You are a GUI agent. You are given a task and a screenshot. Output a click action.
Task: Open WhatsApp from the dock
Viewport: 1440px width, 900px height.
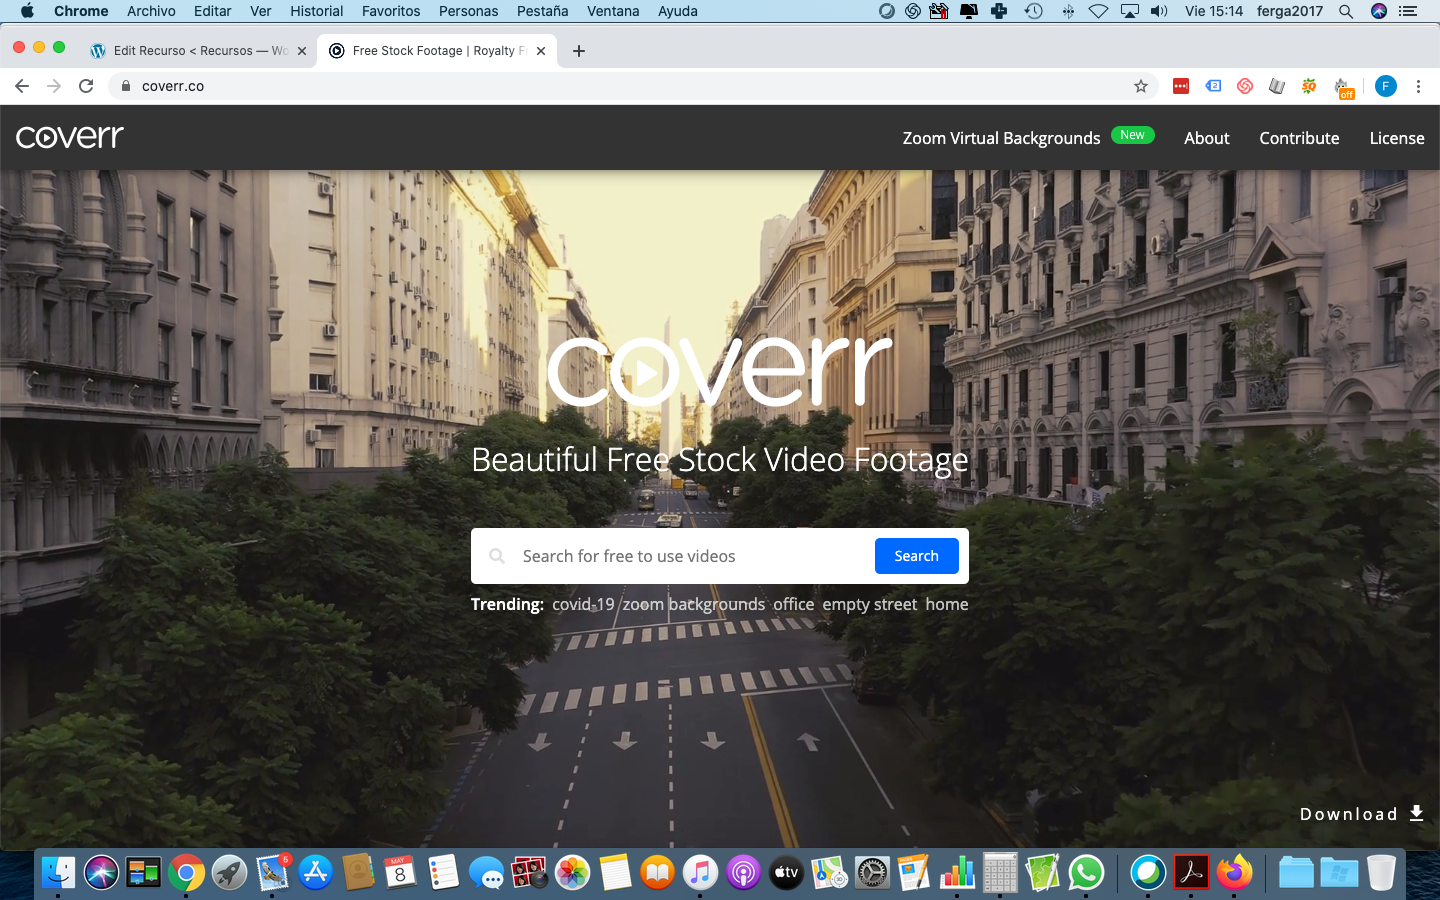(1086, 873)
